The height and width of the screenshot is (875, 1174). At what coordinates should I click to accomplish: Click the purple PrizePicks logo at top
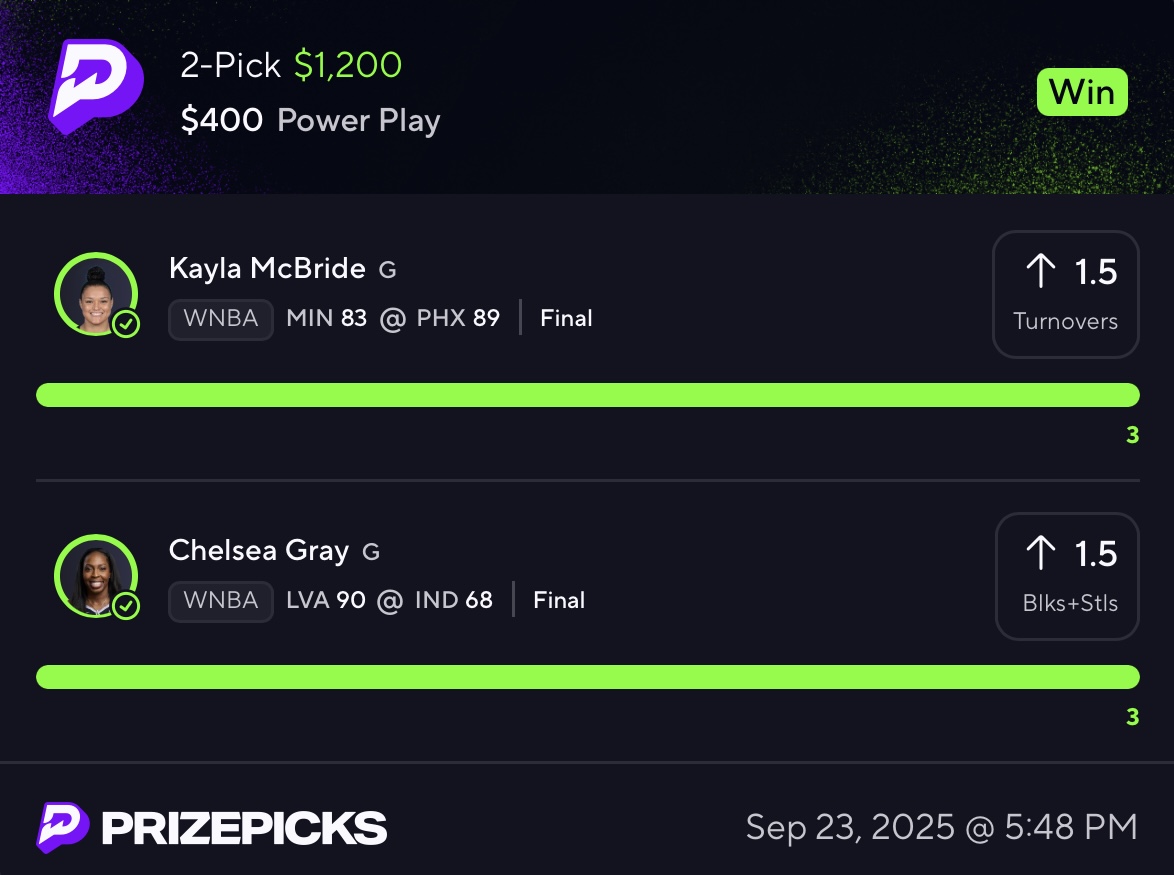(x=96, y=86)
